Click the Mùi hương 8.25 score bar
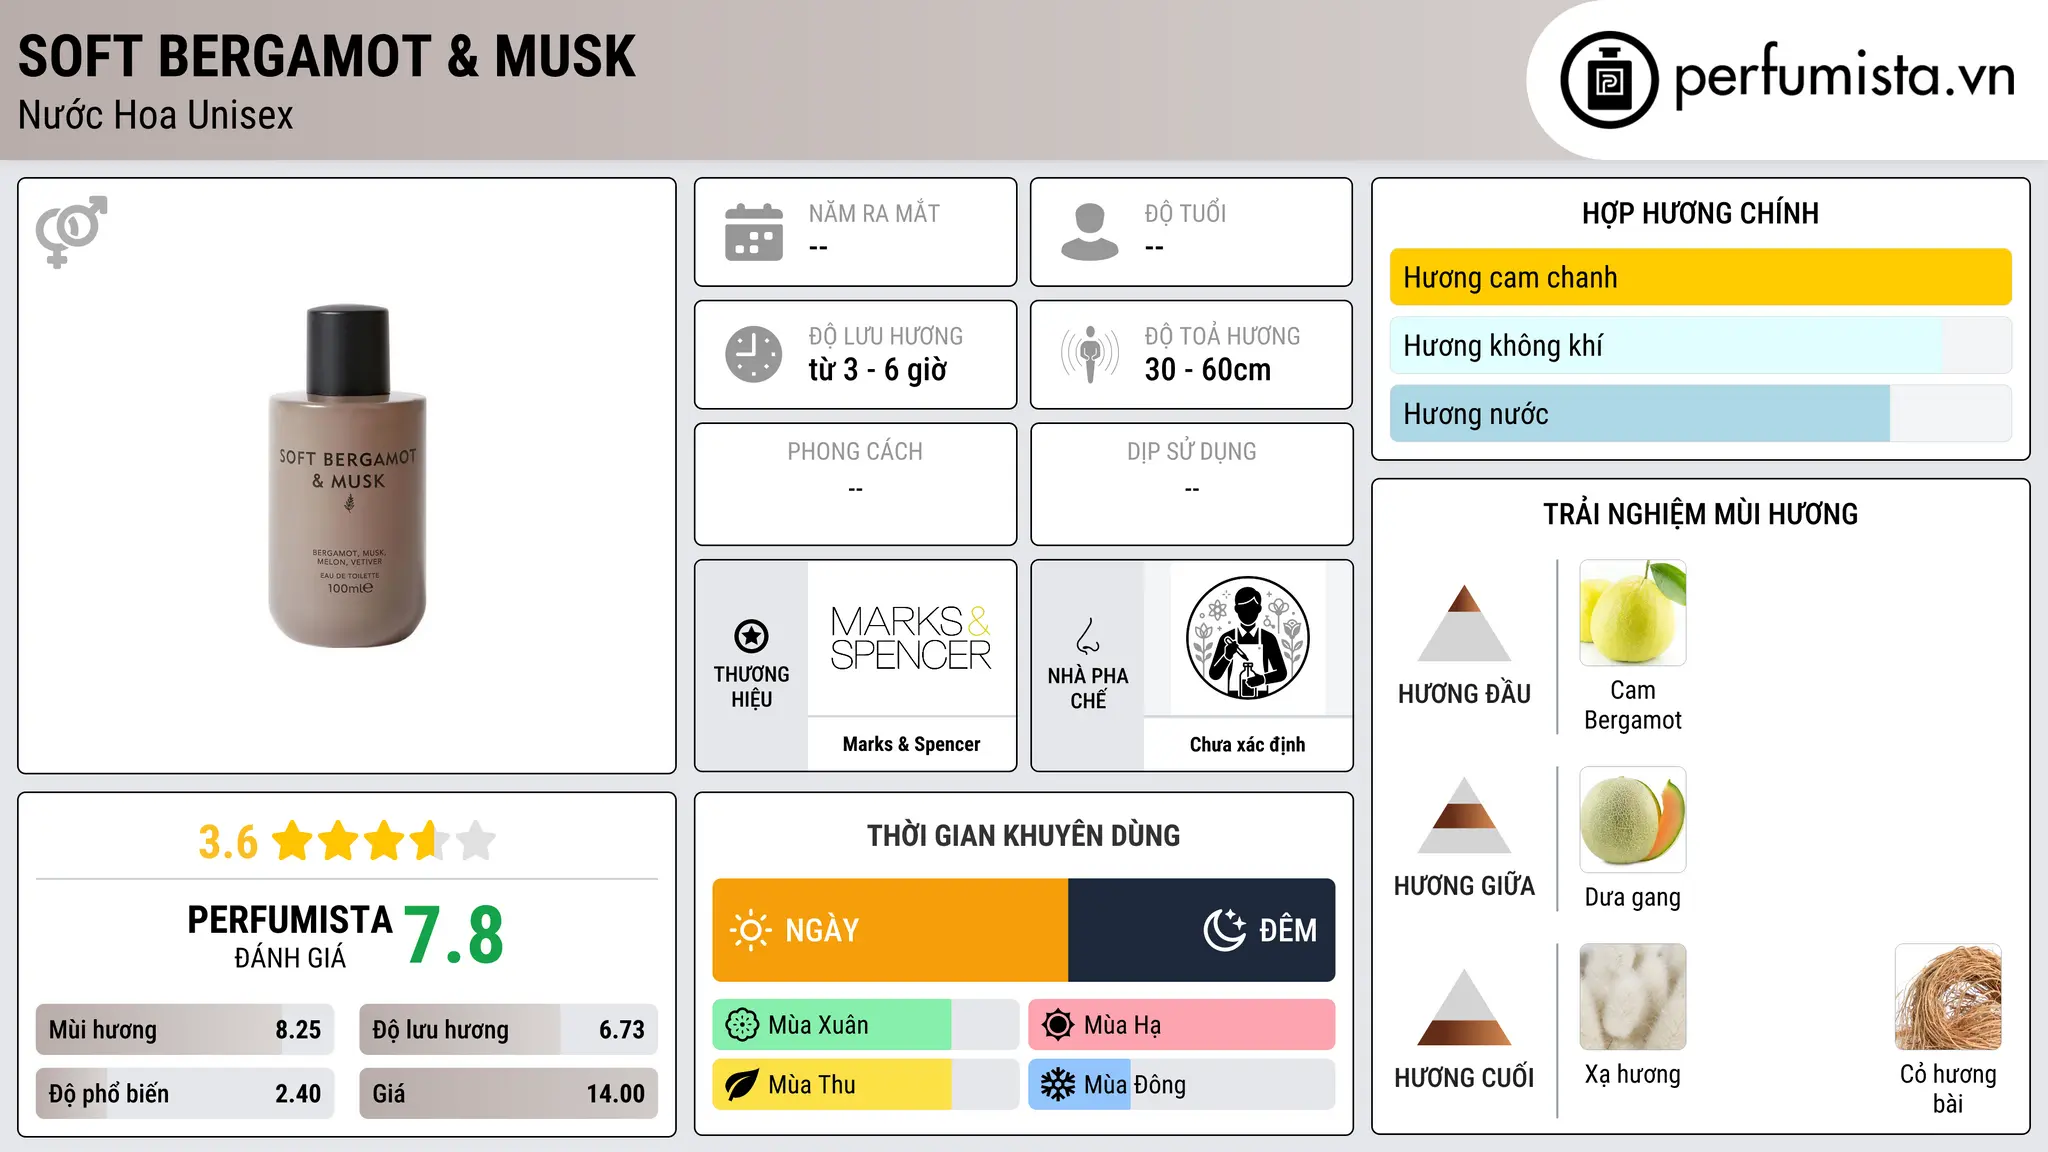The image size is (2048, 1152). click(x=185, y=1030)
